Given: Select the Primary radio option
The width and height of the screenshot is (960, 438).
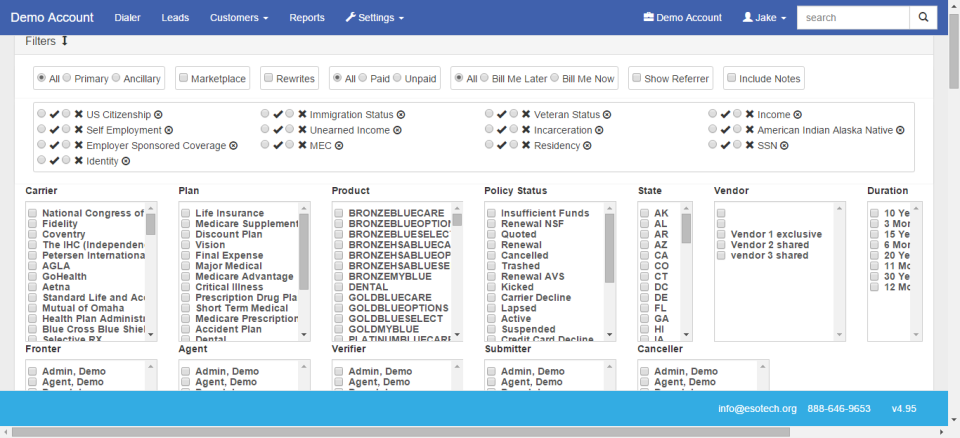Looking at the screenshot, I should 67,78.
